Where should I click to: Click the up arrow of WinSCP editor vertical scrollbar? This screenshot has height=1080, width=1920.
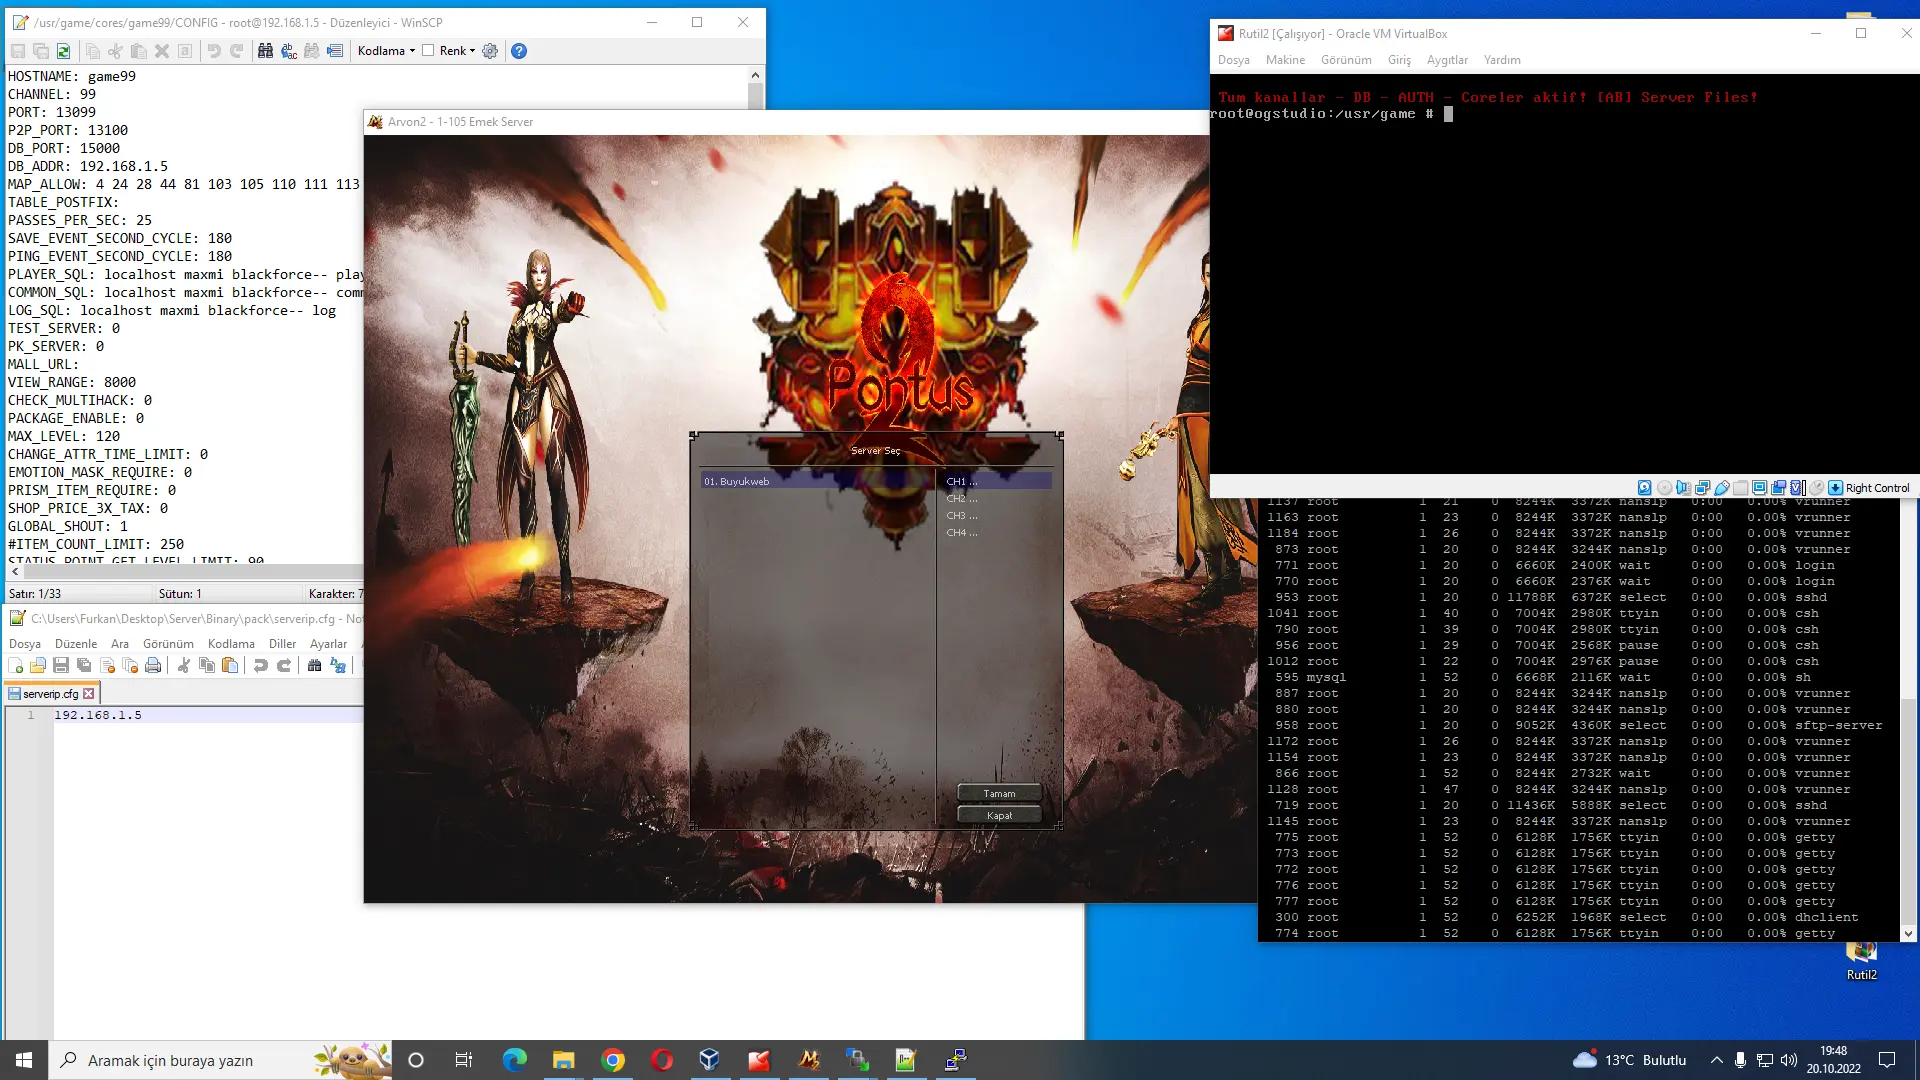pos(755,75)
